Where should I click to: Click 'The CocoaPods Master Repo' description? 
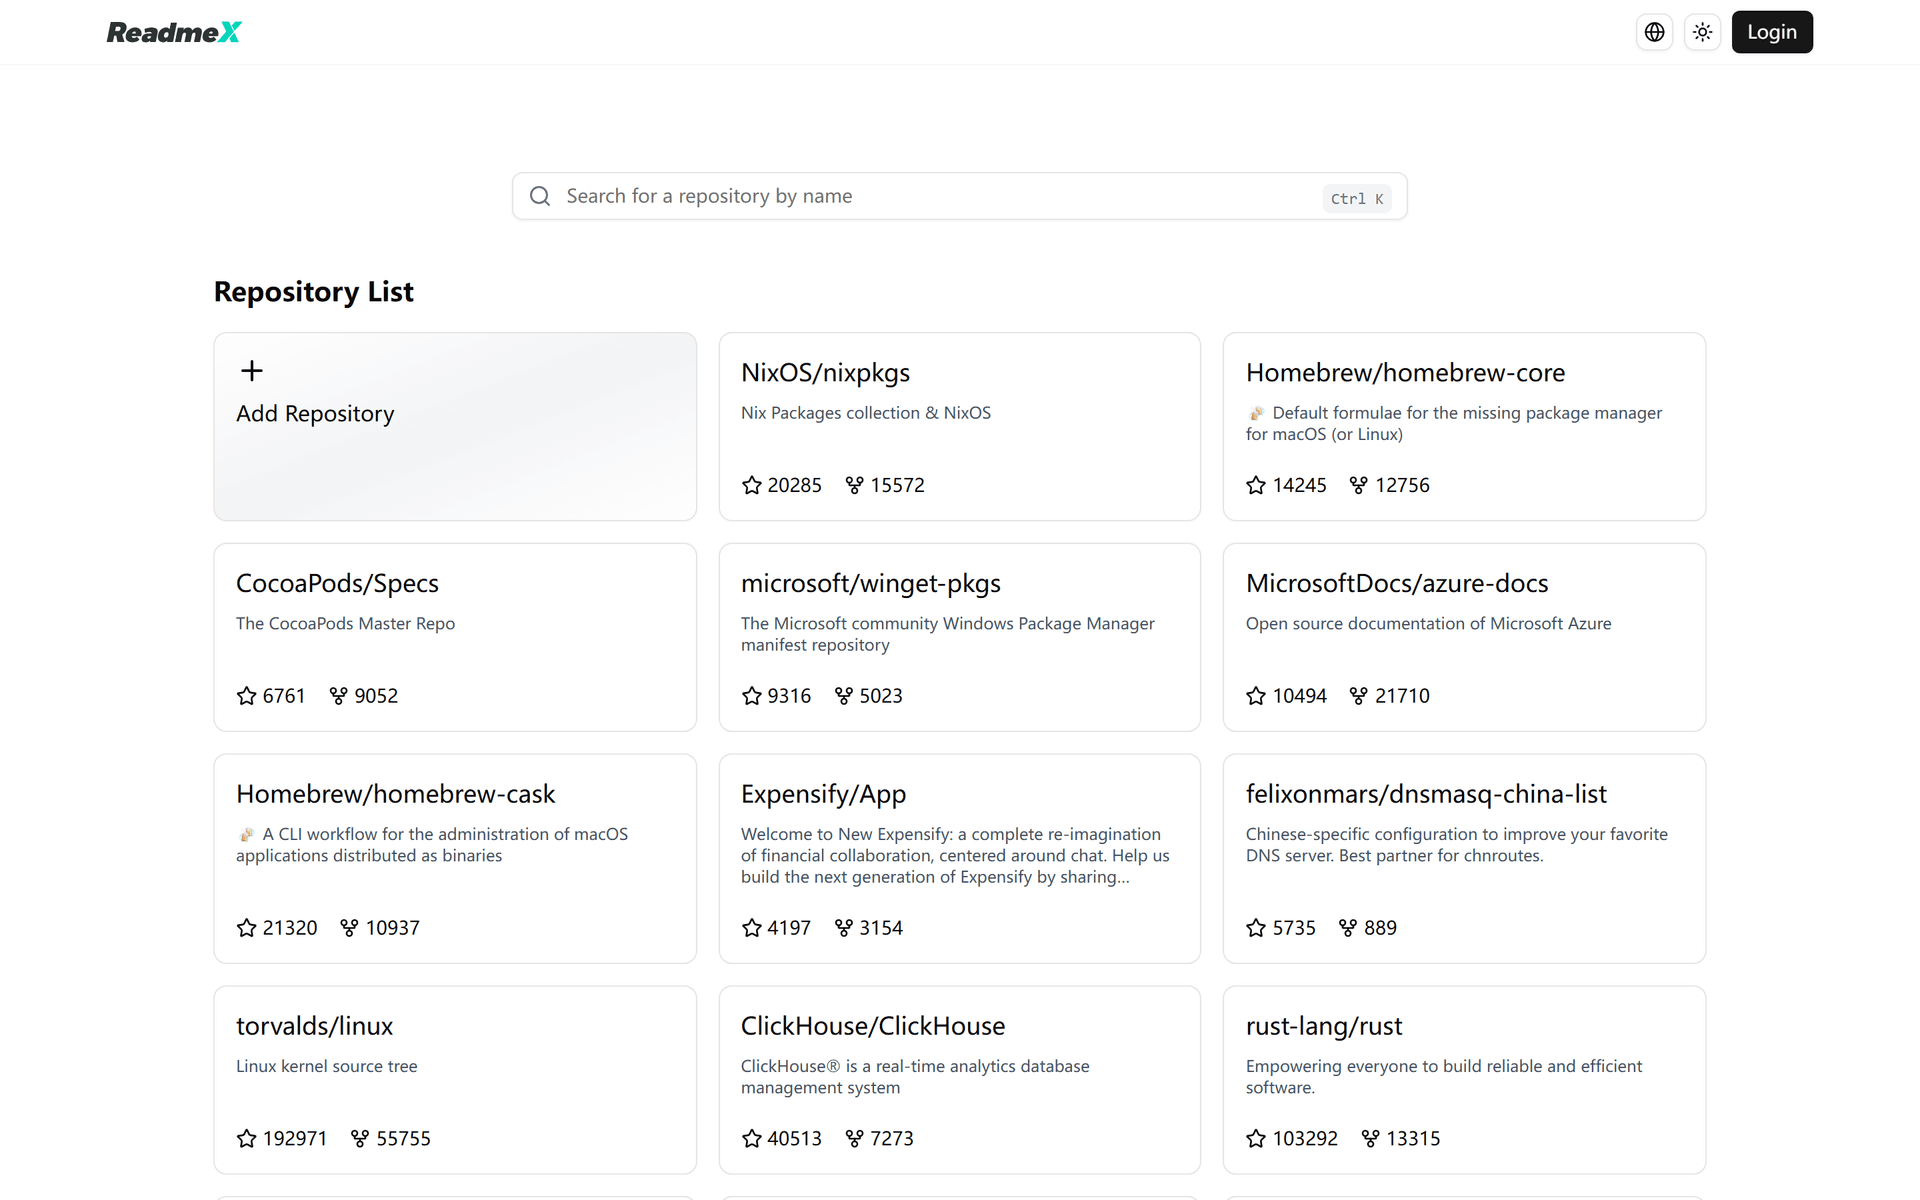tap(345, 624)
